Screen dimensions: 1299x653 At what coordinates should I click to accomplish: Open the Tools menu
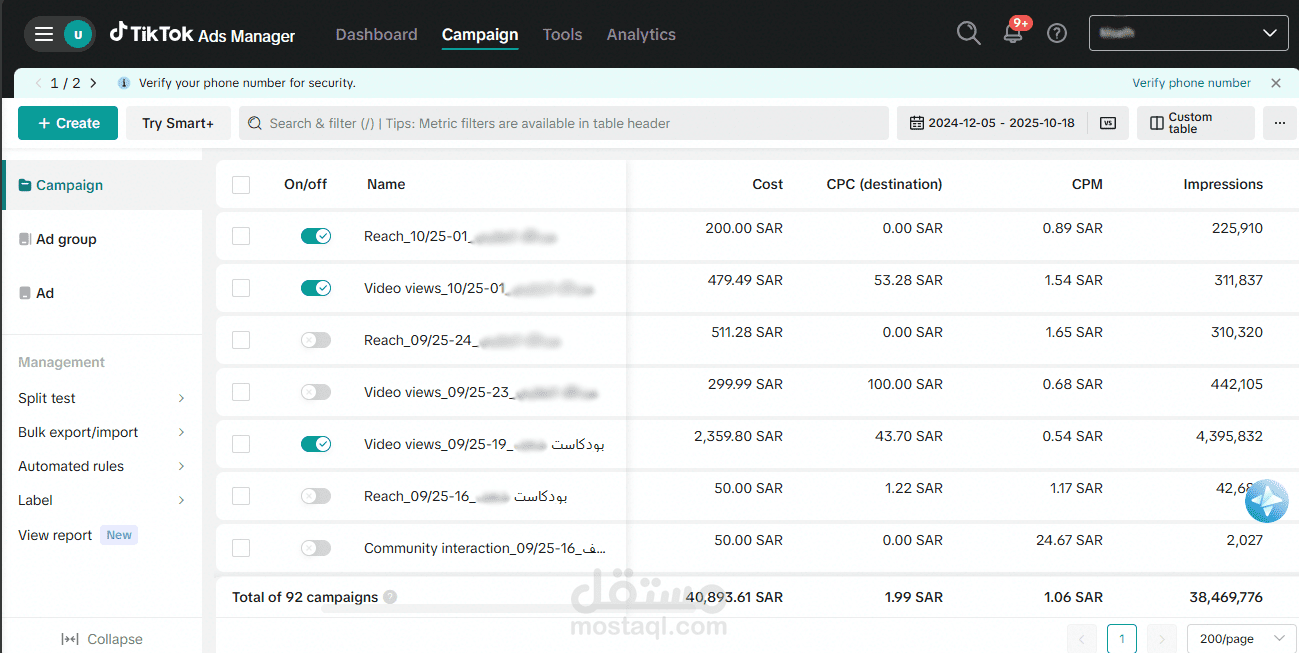[562, 34]
